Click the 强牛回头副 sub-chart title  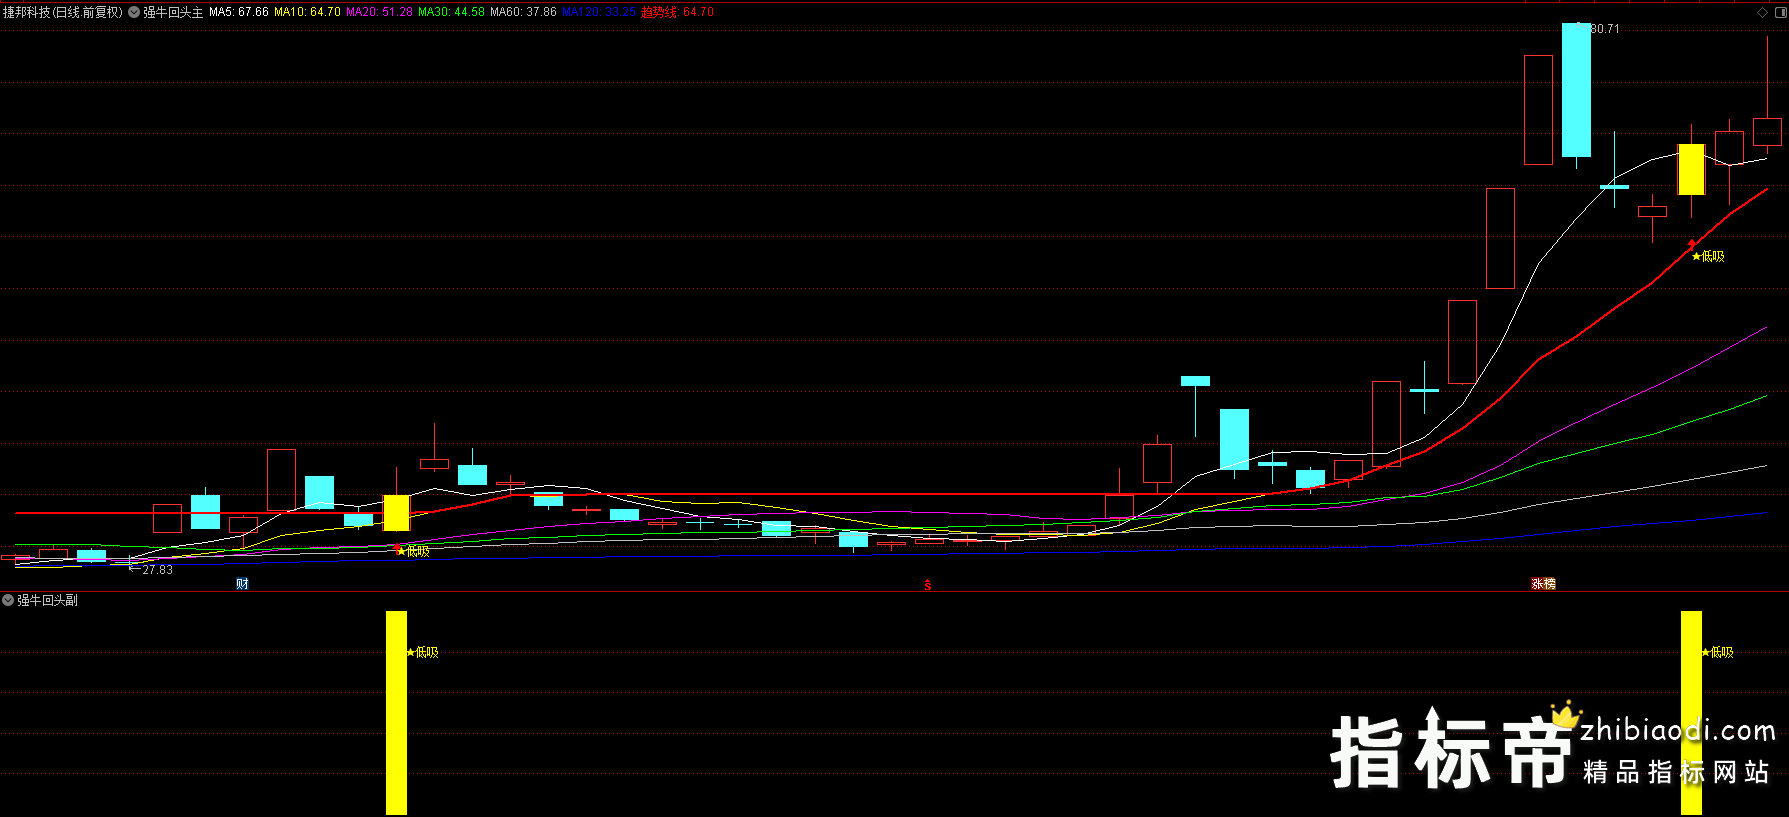[47, 600]
